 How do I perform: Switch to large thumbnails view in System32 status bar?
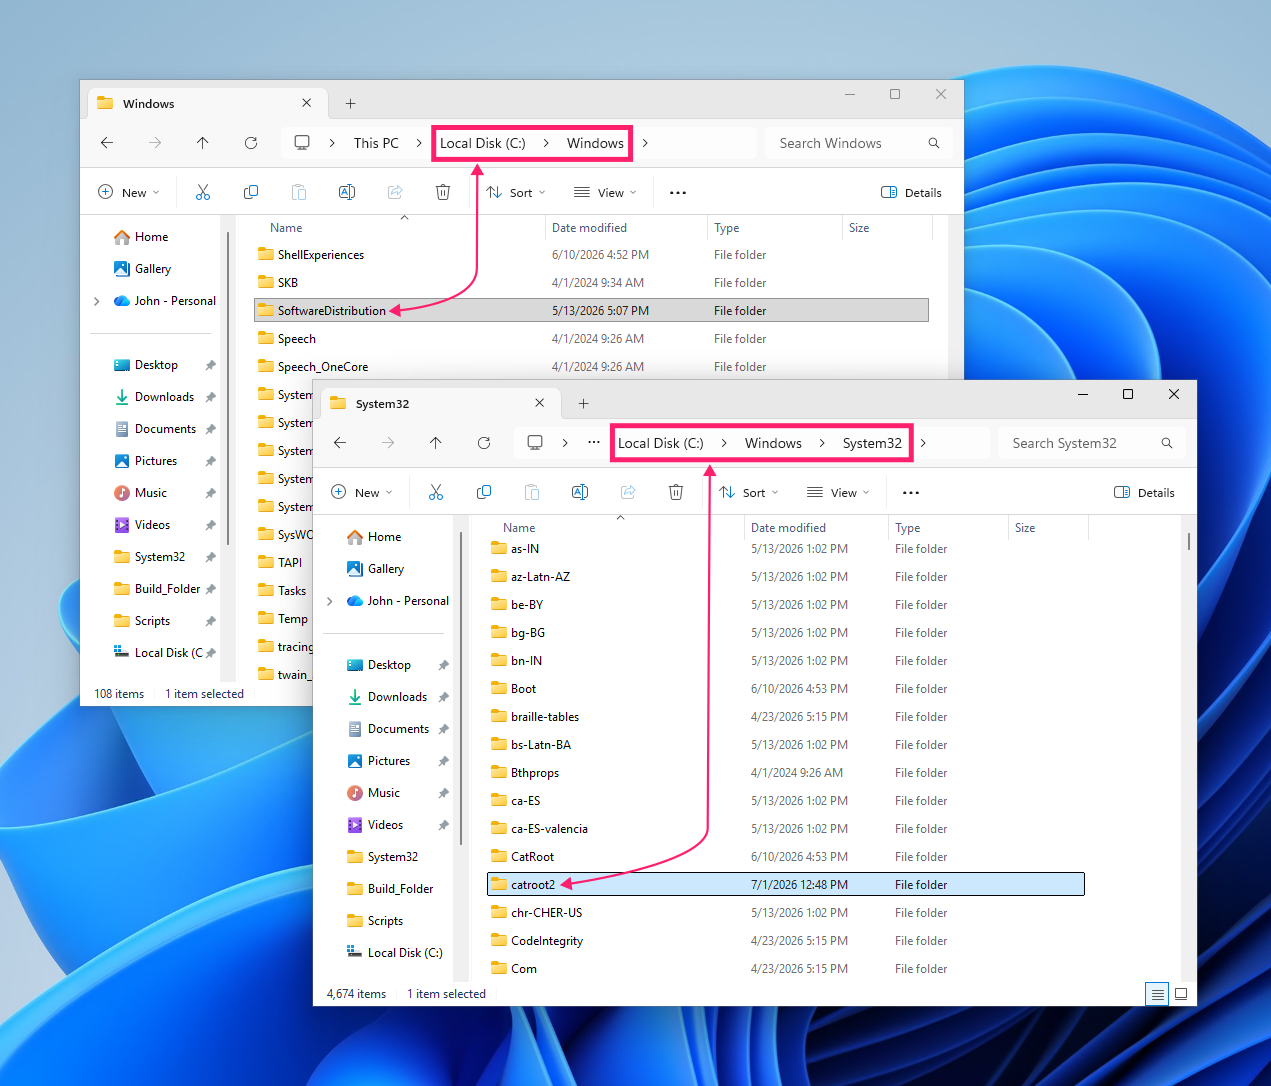click(x=1181, y=994)
